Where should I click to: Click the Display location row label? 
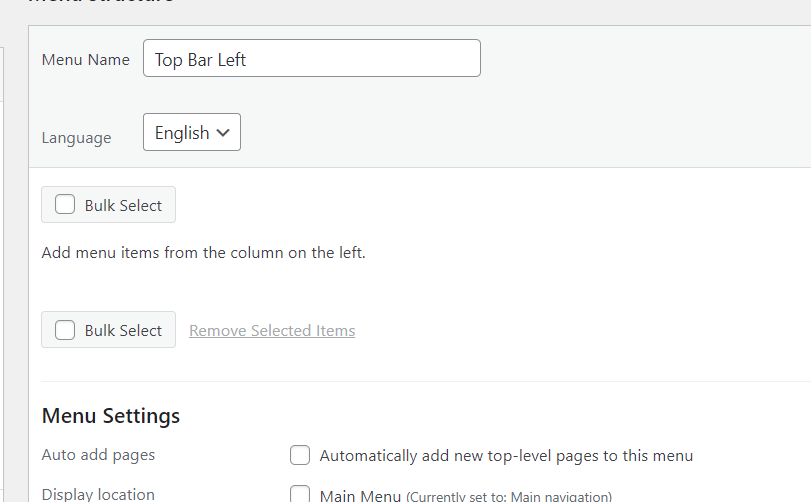coord(98,494)
